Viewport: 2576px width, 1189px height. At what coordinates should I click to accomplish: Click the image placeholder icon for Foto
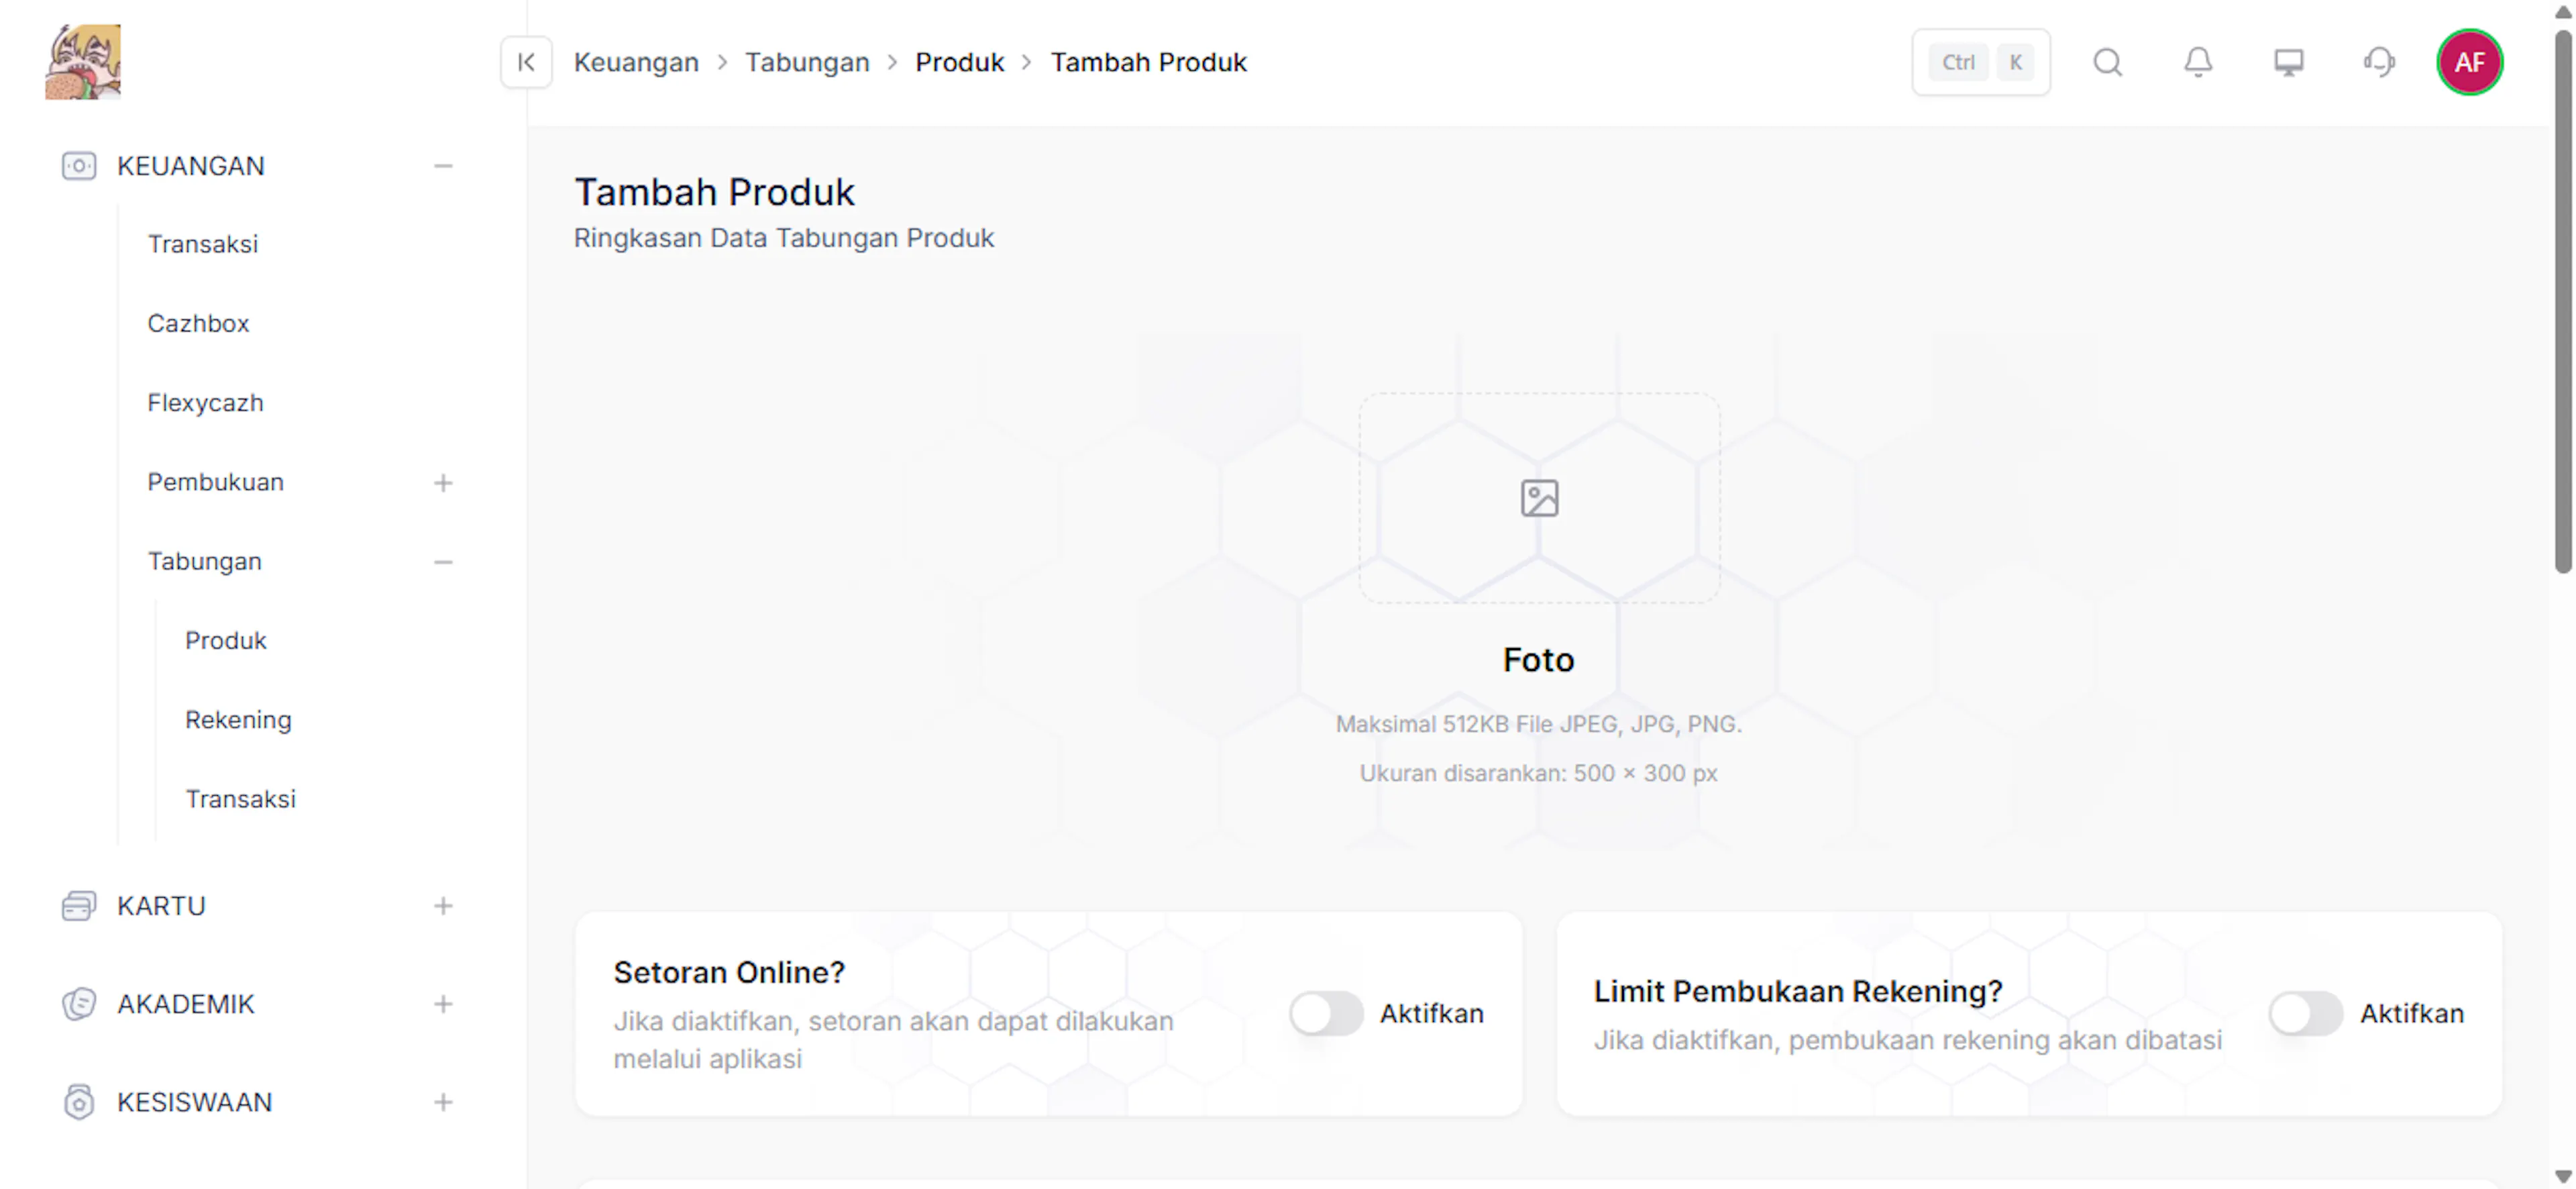pos(1539,498)
